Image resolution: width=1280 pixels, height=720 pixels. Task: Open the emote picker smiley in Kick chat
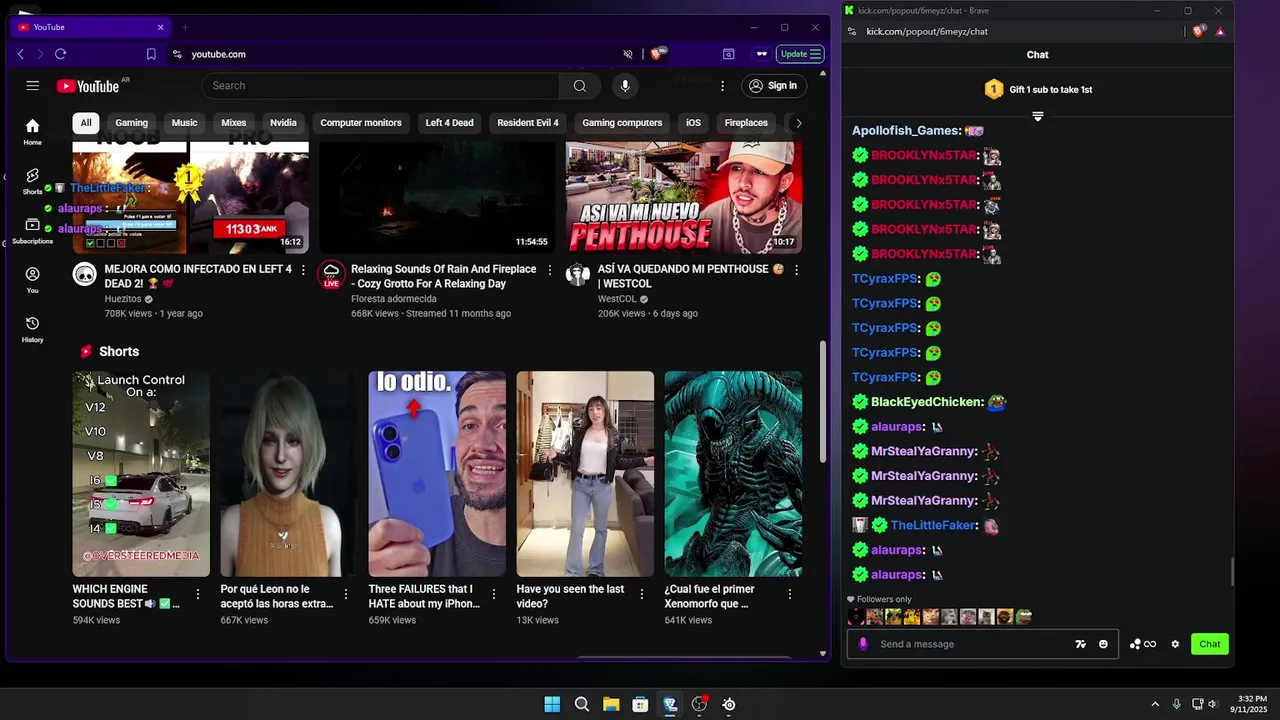point(1103,644)
